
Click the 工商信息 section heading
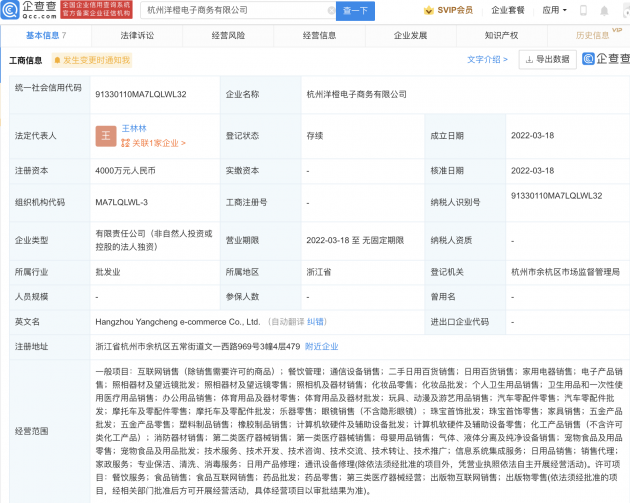coord(25,60)
